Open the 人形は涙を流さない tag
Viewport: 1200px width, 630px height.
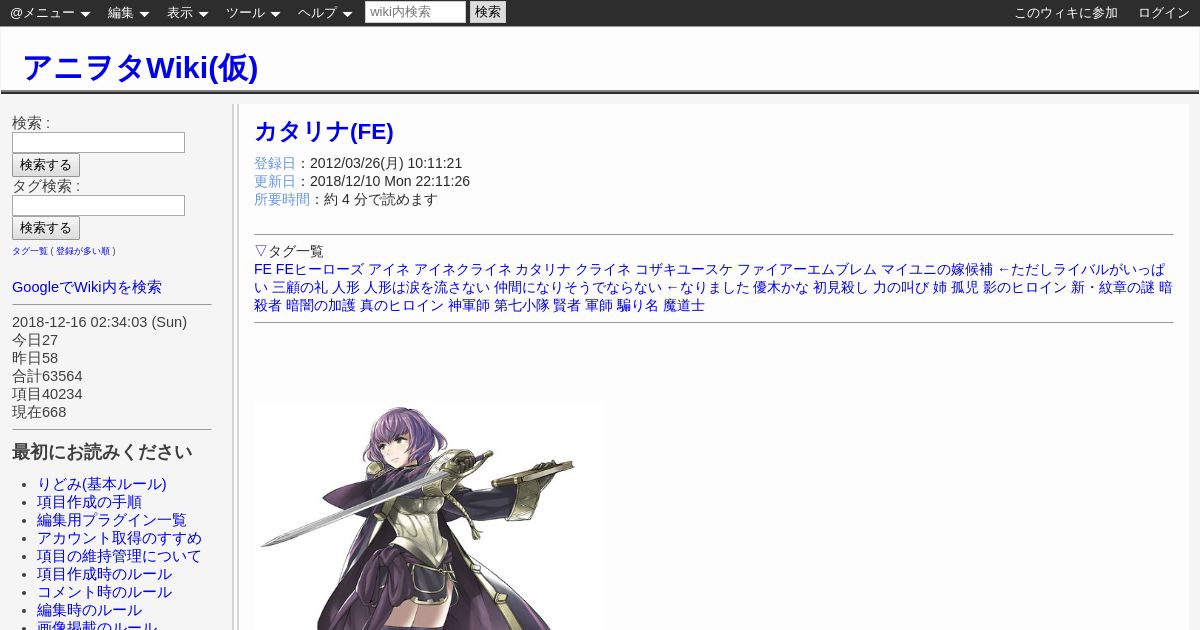tap(427, 287)
